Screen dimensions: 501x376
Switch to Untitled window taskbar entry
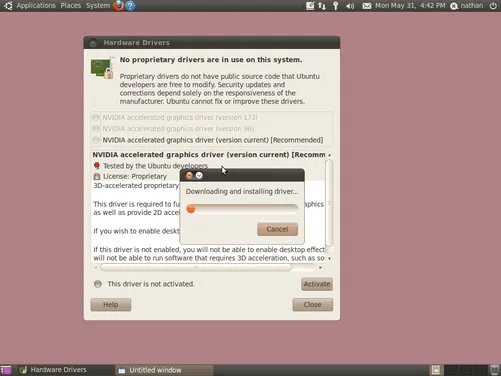164,370
